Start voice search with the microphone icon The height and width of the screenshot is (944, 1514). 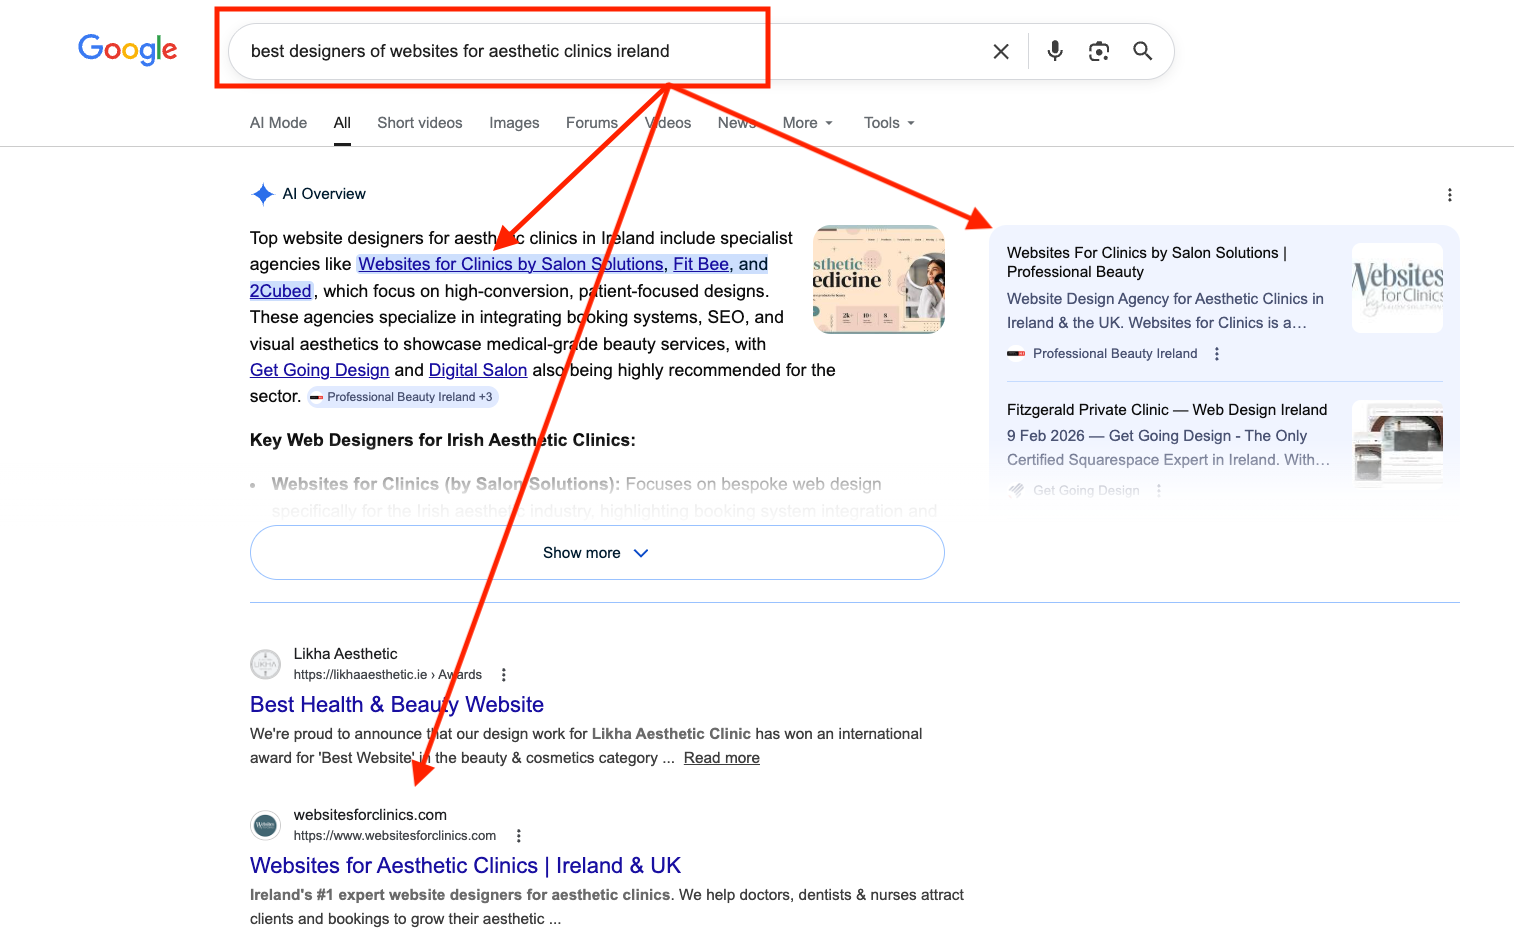[x=1055, y=51]
